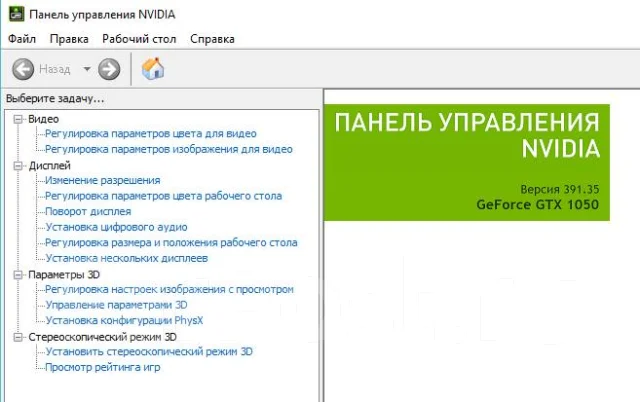Click the Forward arrow button

click(109, 69)
